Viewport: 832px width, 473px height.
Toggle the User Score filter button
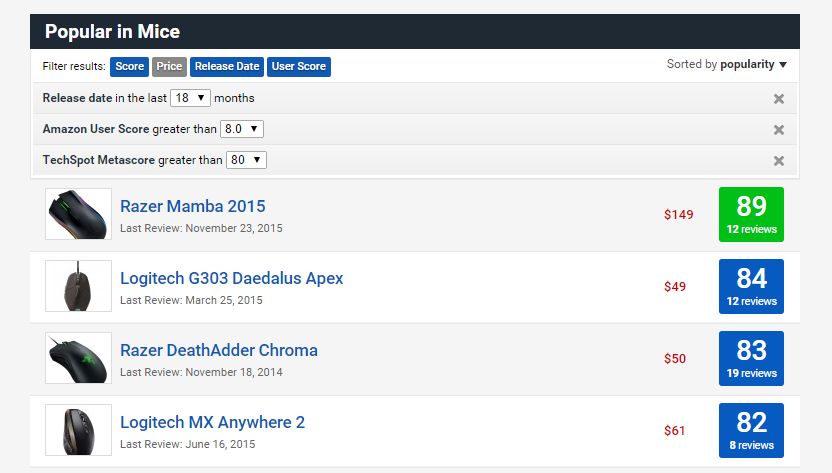coord(299,66)
